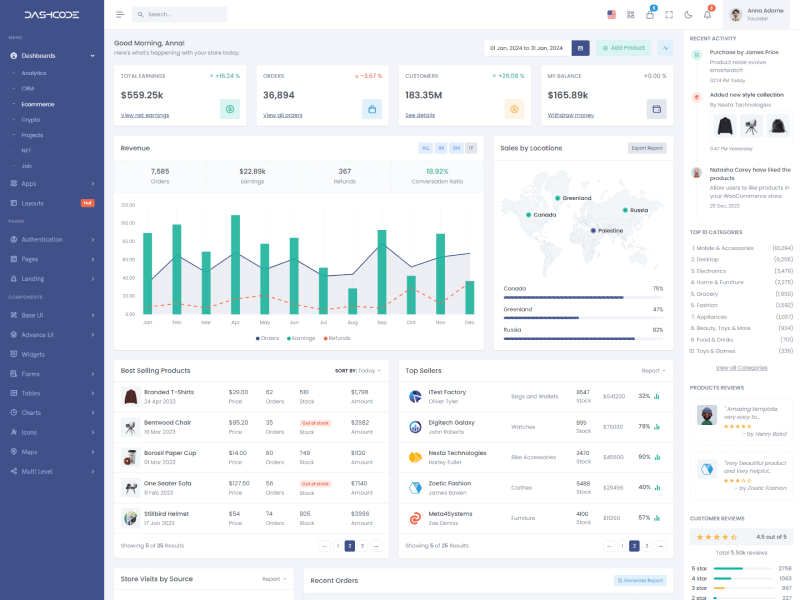This screenshot has width=800, height=600.
Task: Click the activity chart icon beside Add Product
Action: (666, 48)
